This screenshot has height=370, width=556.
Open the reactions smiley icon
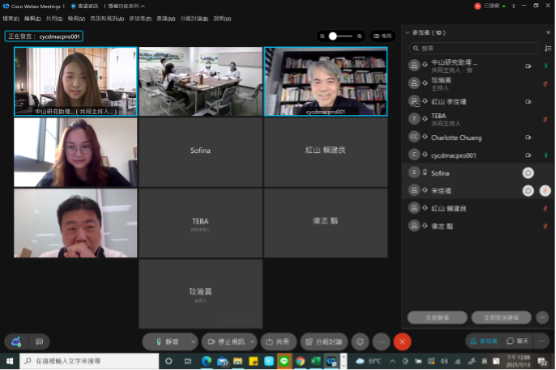coord(360,342)
